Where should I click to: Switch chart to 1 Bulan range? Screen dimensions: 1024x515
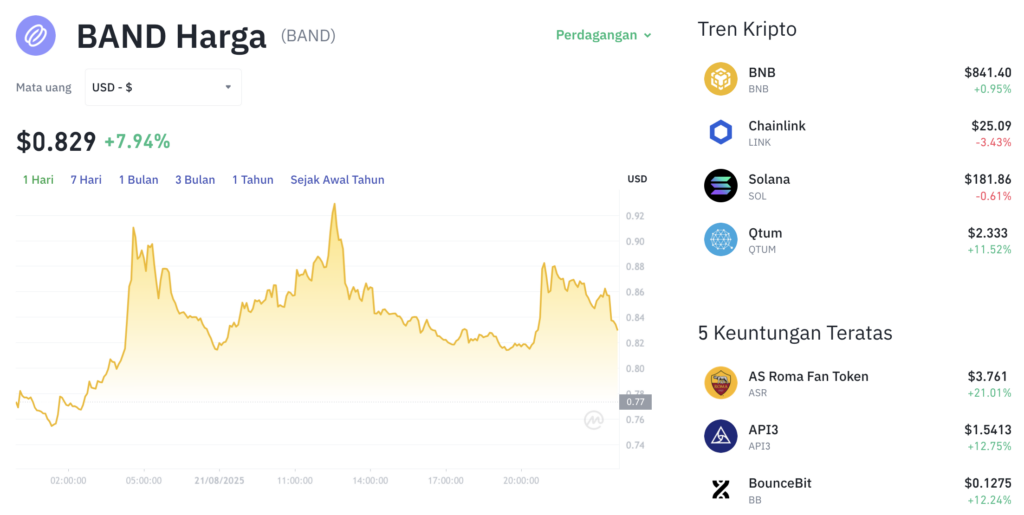[138, 180]
